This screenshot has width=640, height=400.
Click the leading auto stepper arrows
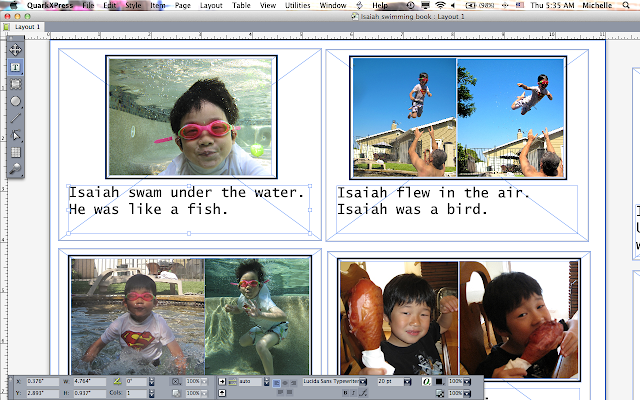(267, 381)
